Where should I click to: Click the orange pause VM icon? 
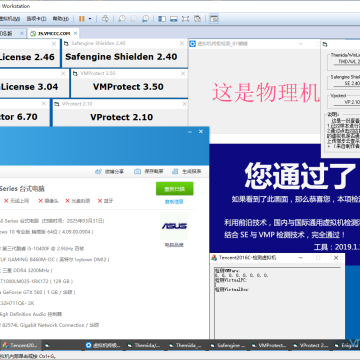point(82,19)
